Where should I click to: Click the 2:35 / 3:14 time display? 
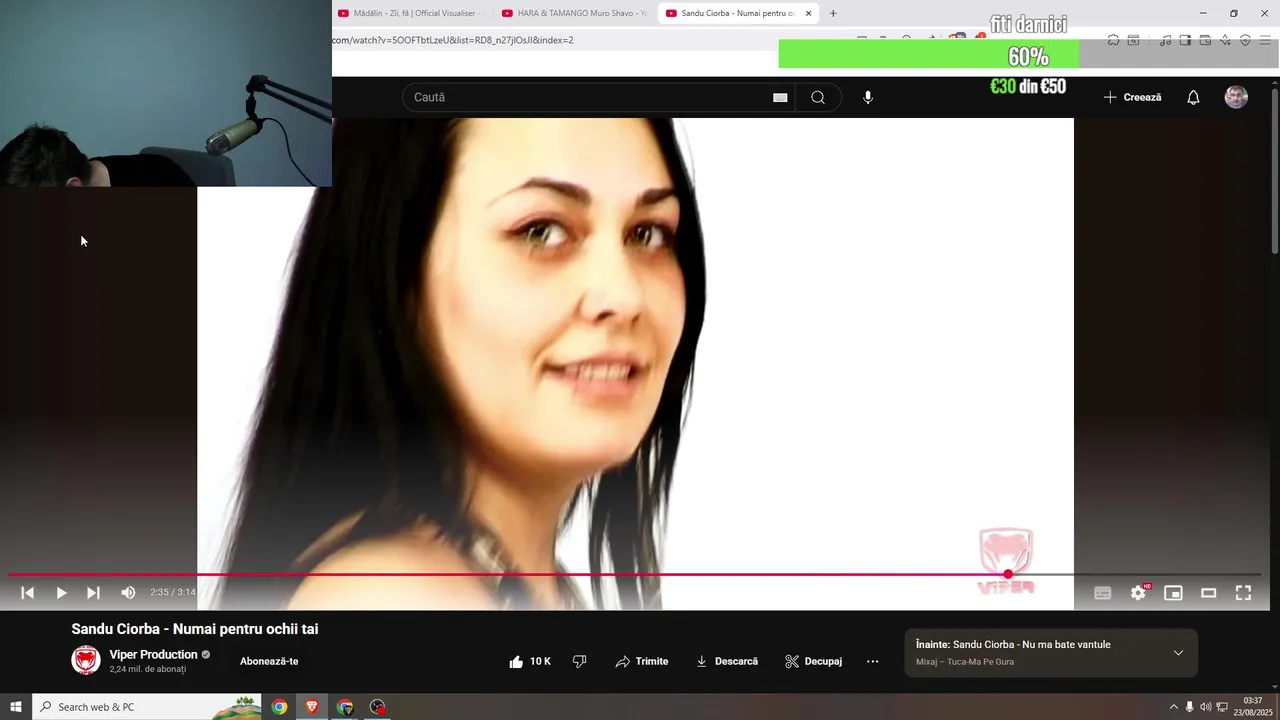click(x=173, y=593)
